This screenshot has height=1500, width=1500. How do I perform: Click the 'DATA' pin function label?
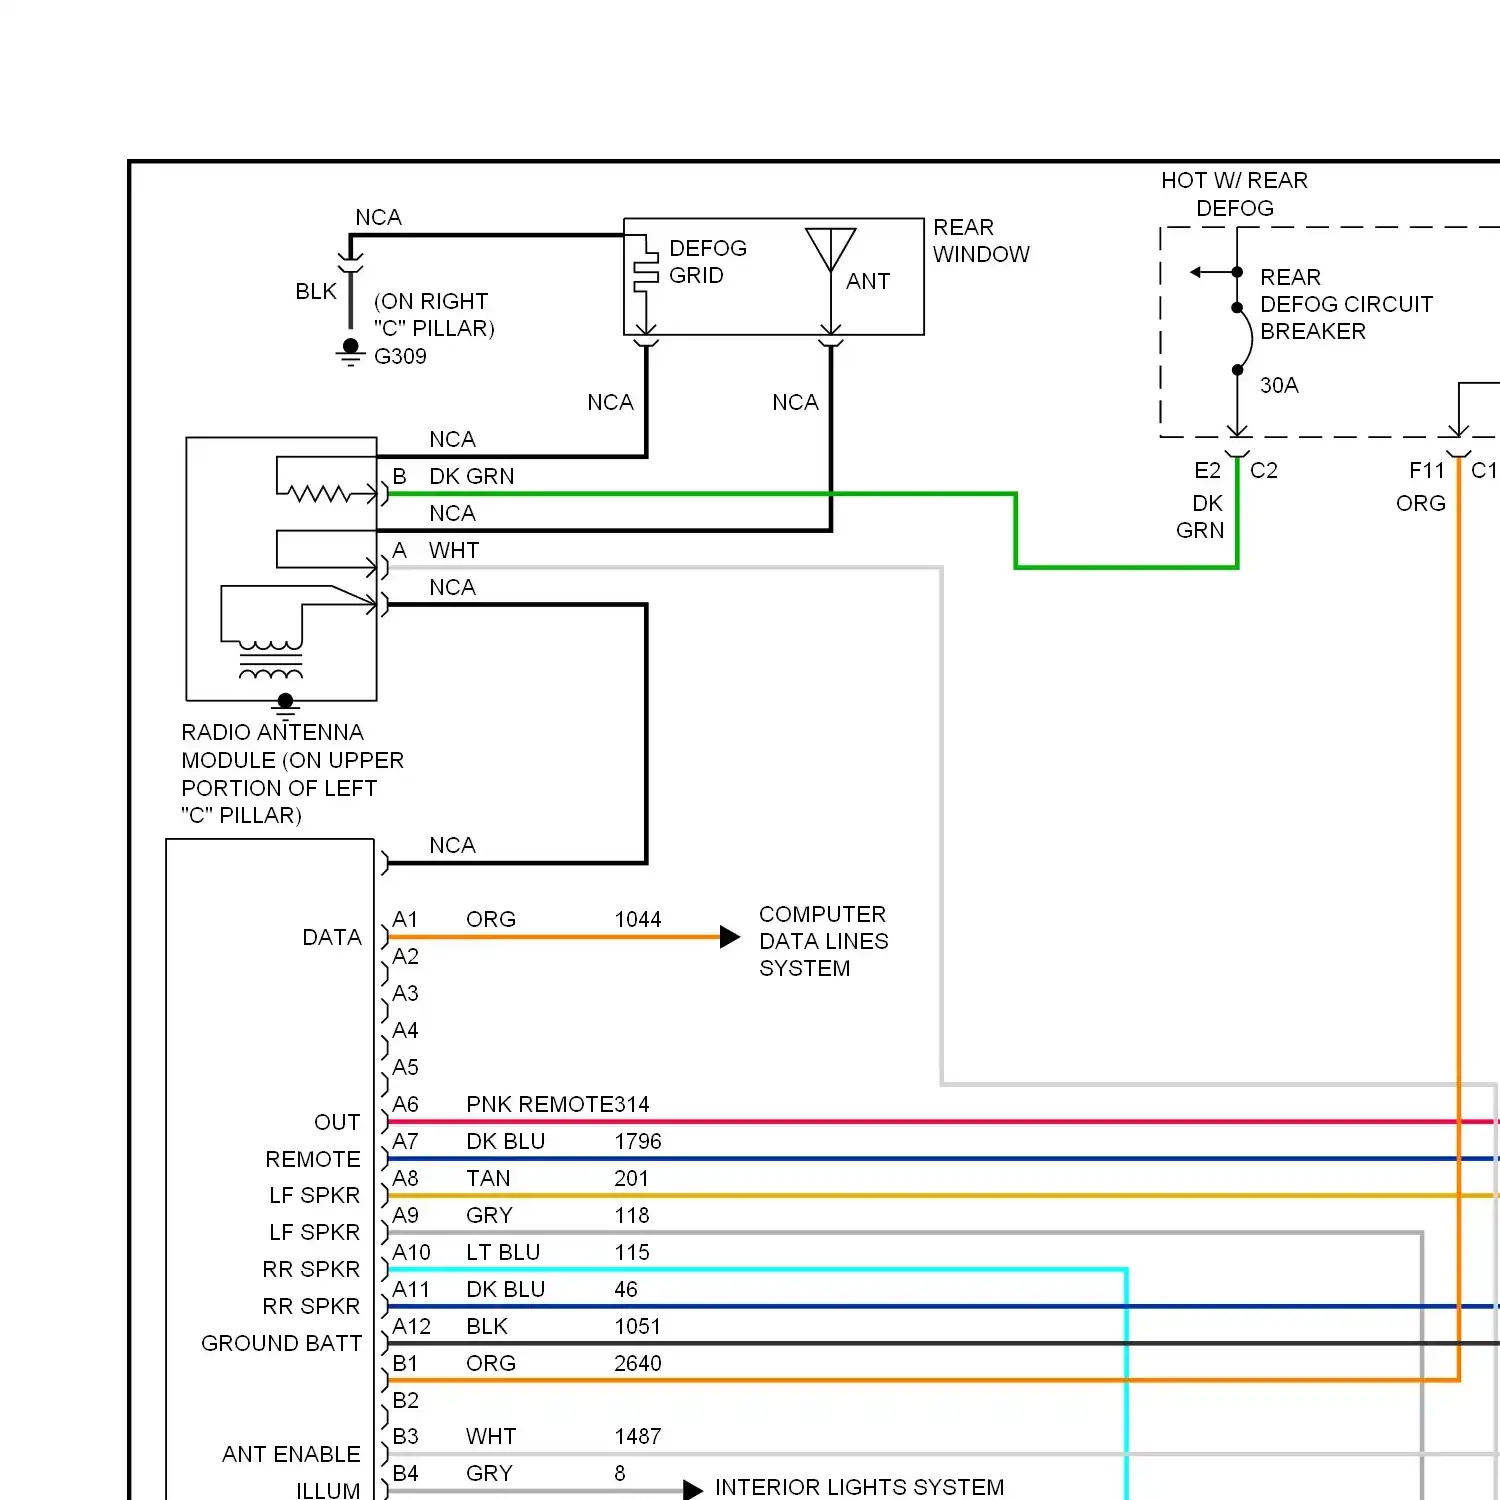[x=332, y=937]
